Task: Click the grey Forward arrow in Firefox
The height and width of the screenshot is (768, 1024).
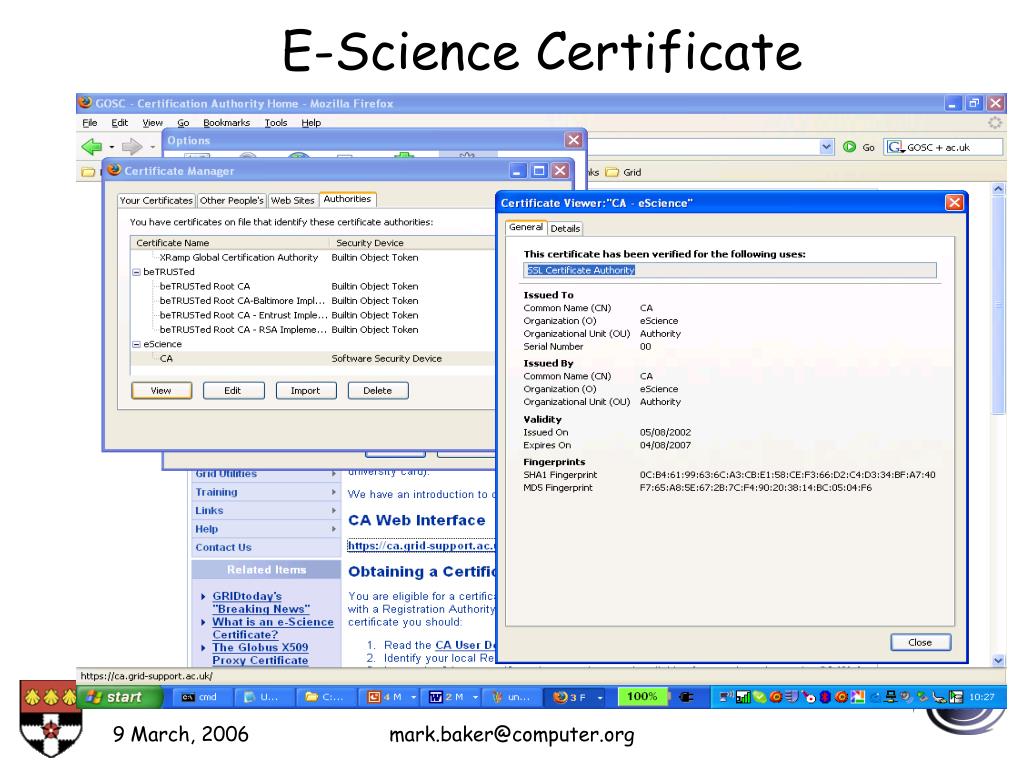Action: tap(131, 147)
